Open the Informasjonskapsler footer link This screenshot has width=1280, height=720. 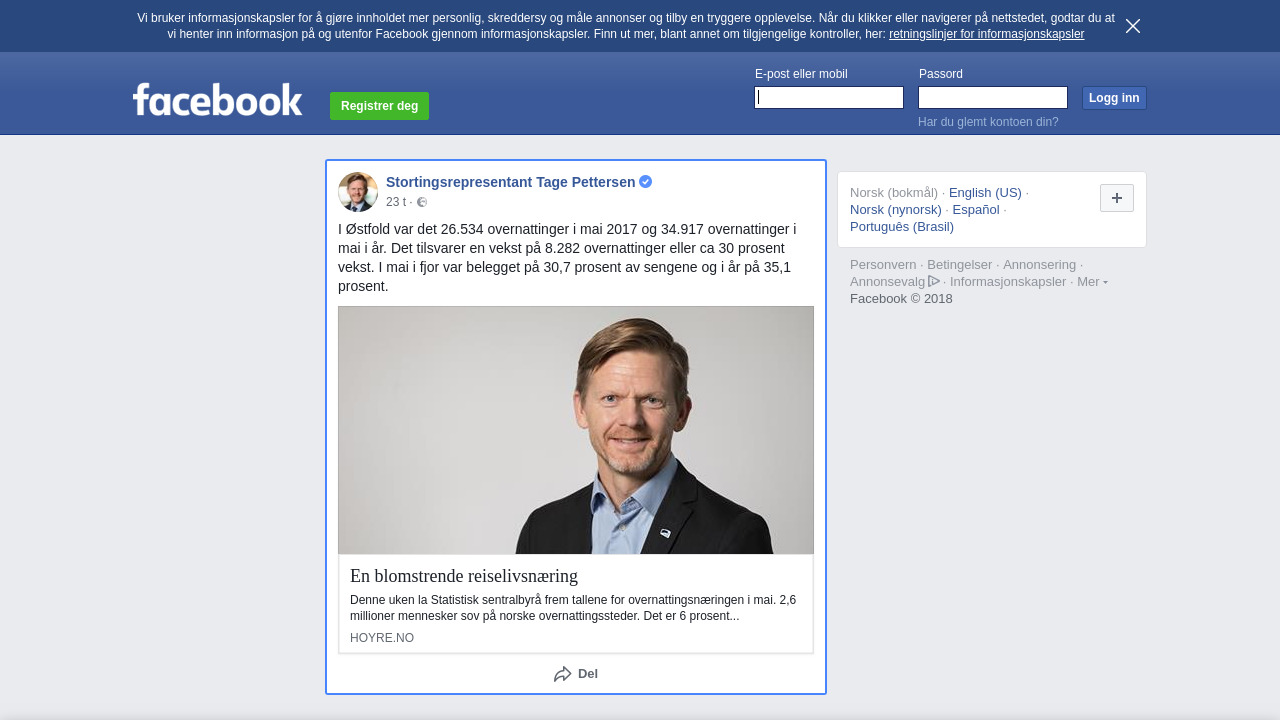pos(1008,281)
